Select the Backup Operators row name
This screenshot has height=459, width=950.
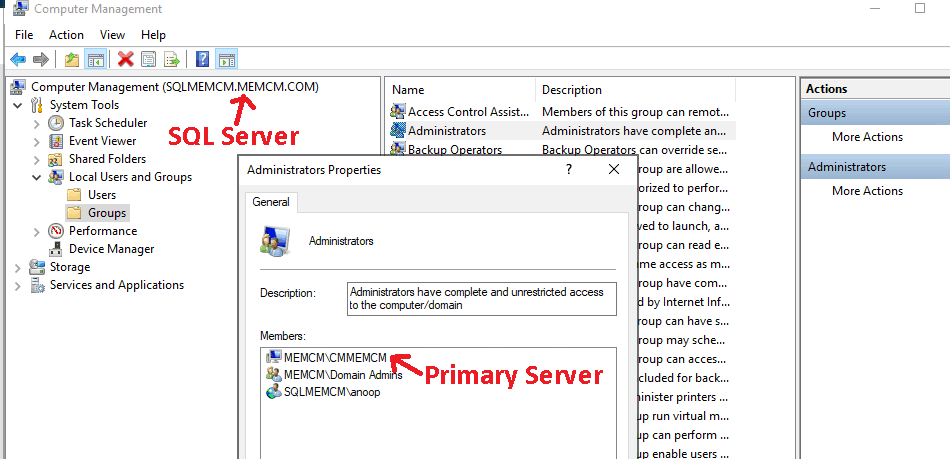coord(454,149)
